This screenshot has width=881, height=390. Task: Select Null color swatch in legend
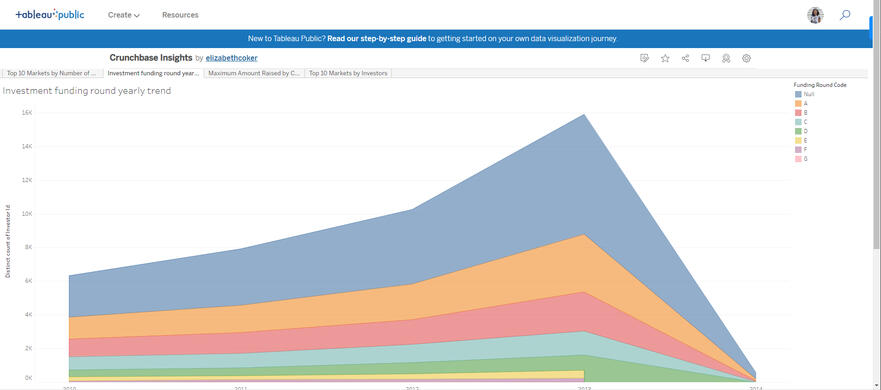tap(797, 94)
